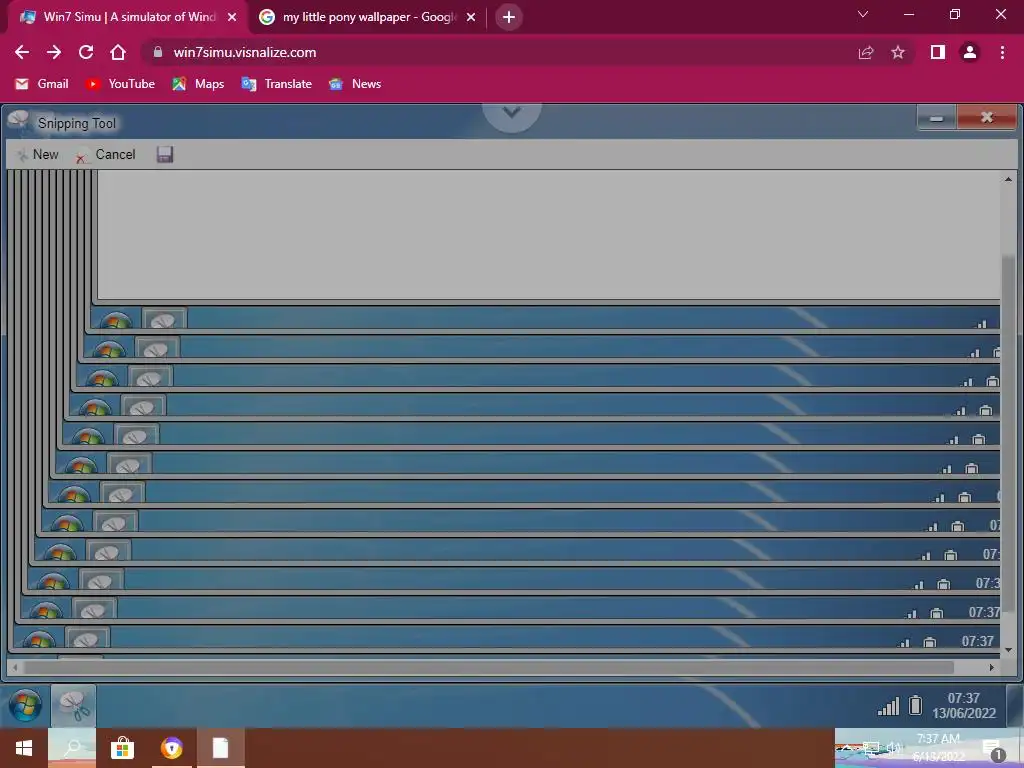Open Chrome three-dot menu
Screen dimensions: 1024x768
1002,52
